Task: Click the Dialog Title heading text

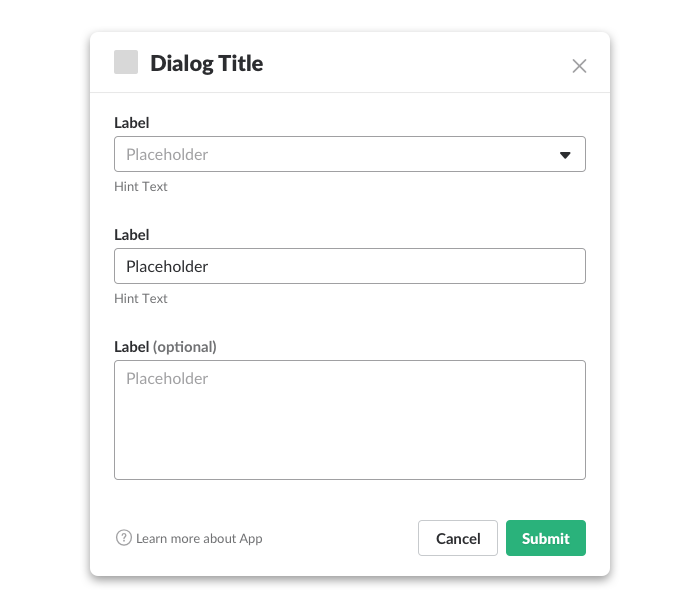Action: (207, 64)
